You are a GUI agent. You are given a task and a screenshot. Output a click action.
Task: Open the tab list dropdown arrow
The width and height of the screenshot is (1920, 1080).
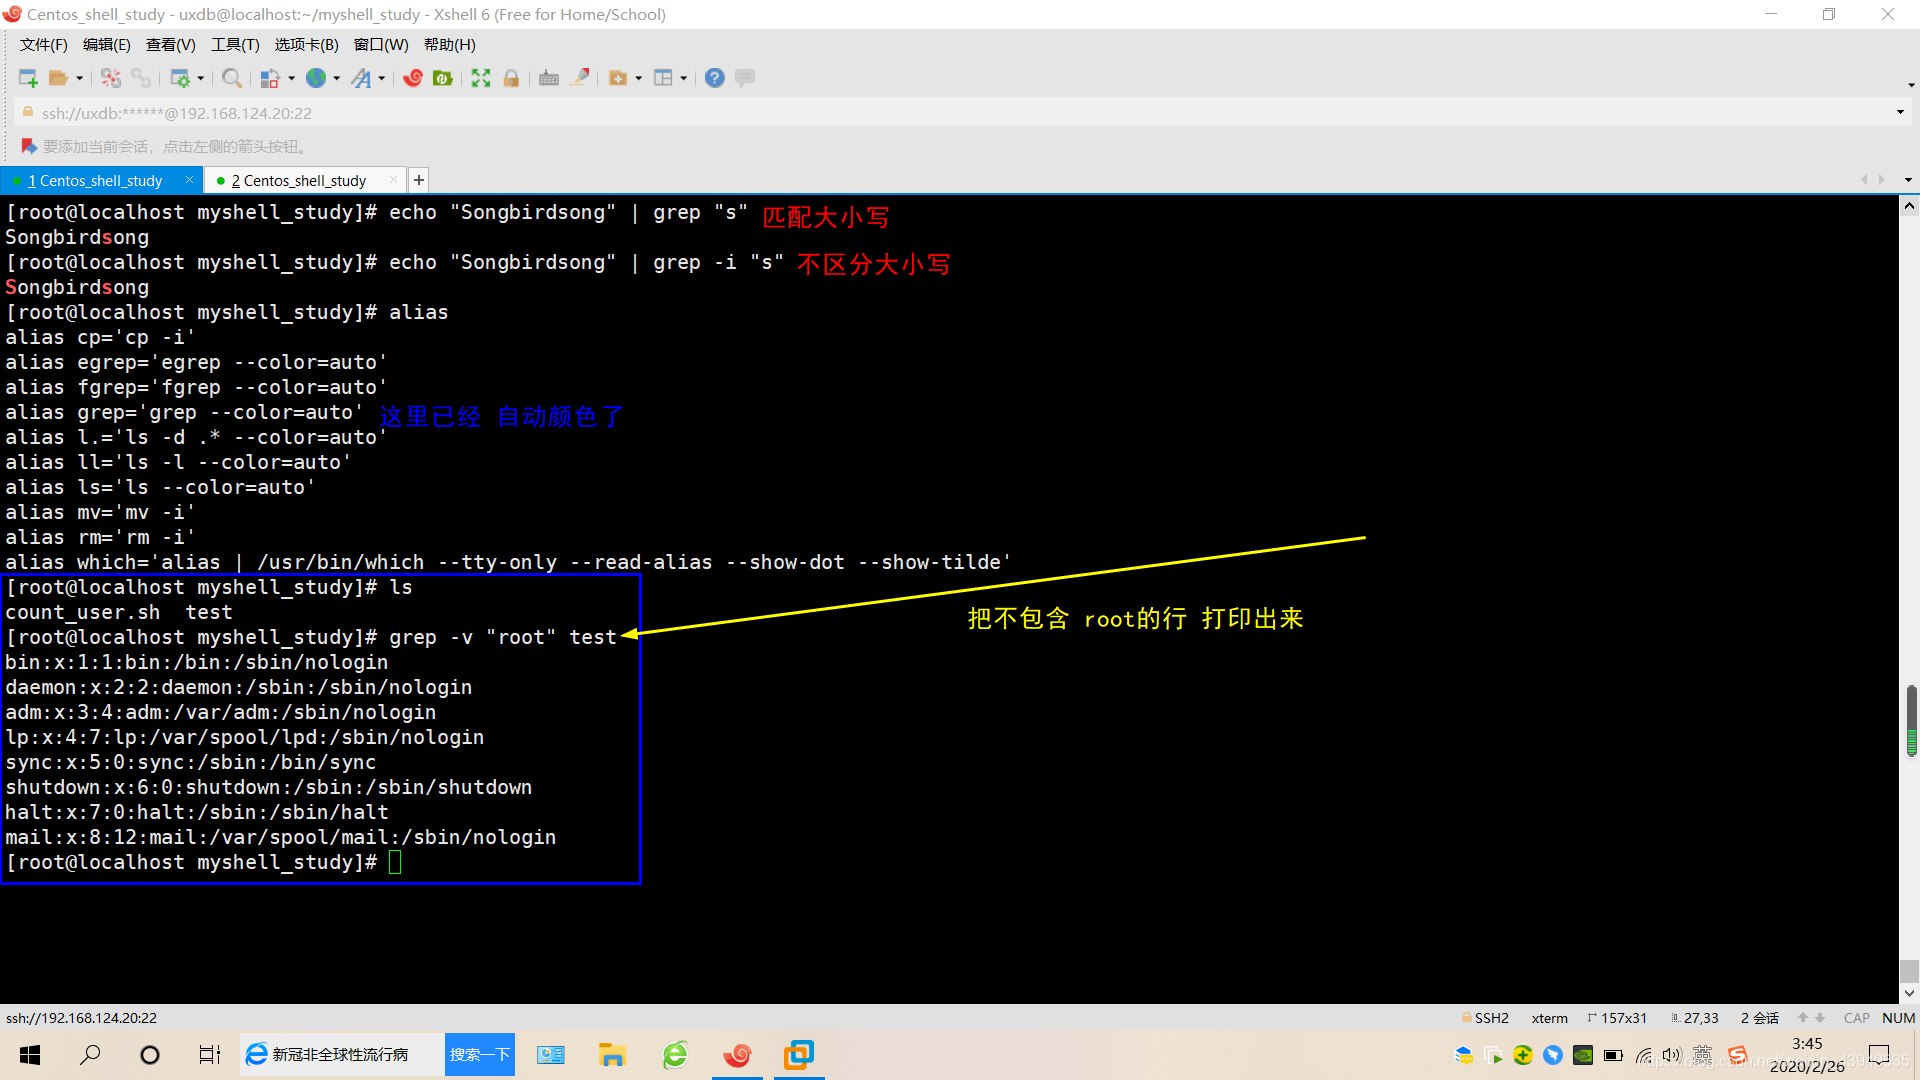click(x=1908, y=180)
